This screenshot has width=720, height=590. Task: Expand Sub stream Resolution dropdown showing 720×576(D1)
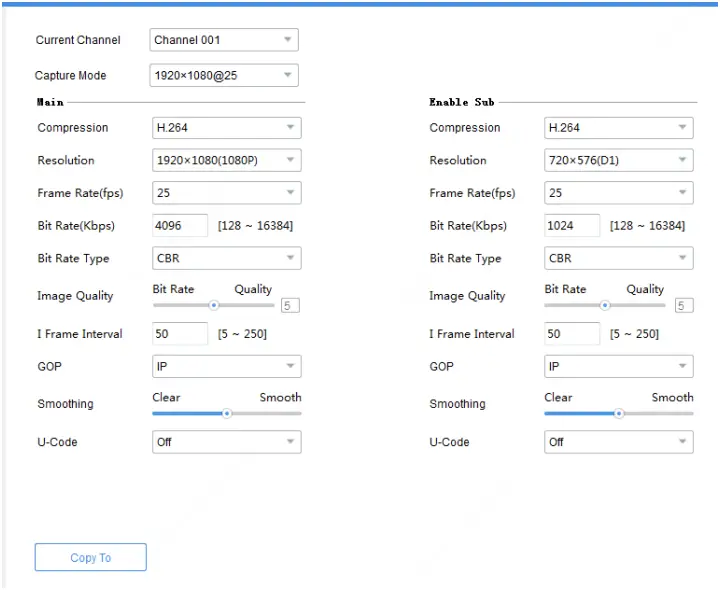(x=619, y=160)
